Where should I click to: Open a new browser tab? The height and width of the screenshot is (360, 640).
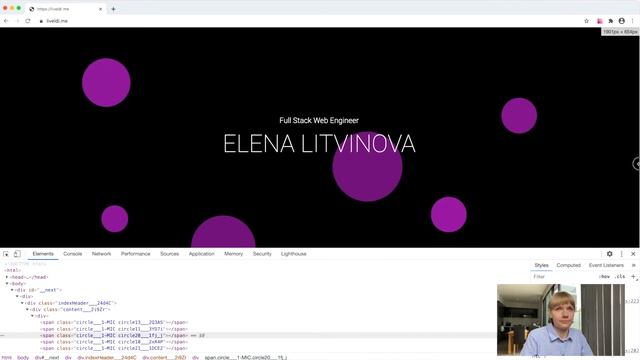[x=113, y=9]
